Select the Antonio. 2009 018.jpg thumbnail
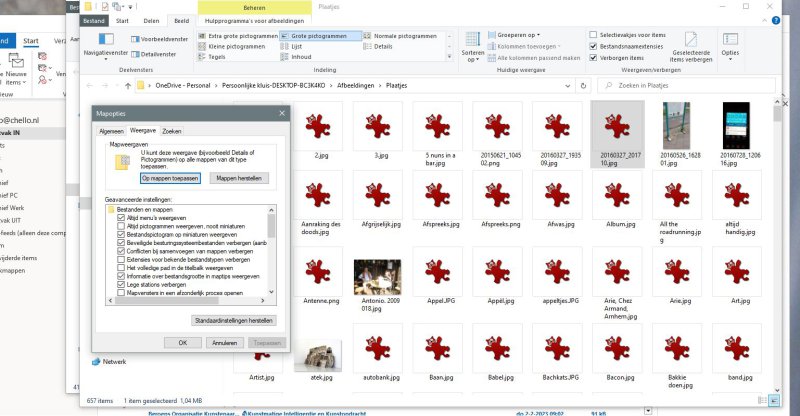The image size is (800, 416). (378, 277)
